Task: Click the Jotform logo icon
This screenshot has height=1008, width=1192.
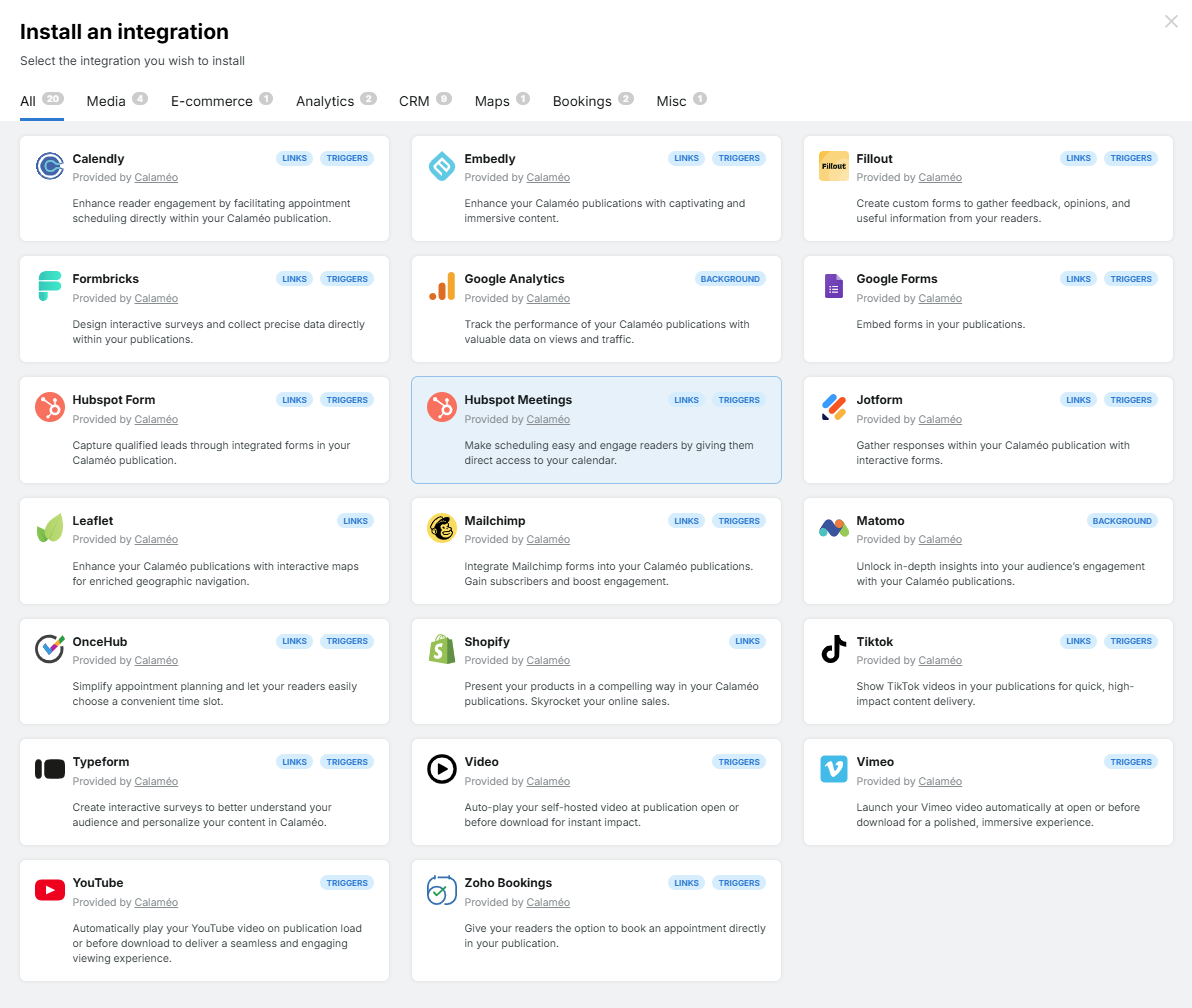Action: [833, 407]
